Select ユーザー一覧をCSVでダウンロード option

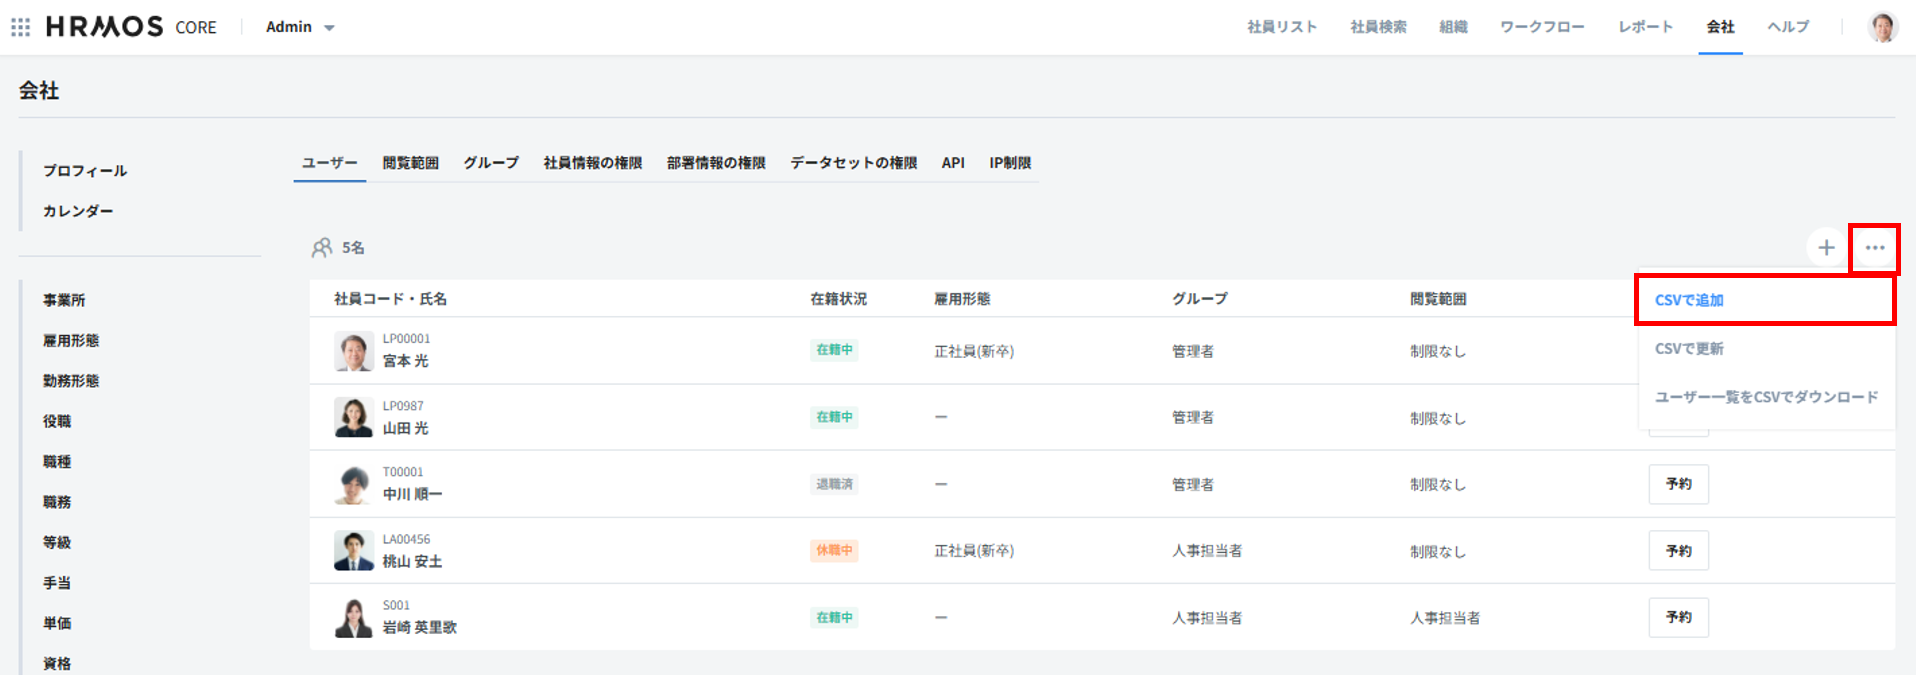1766,397
